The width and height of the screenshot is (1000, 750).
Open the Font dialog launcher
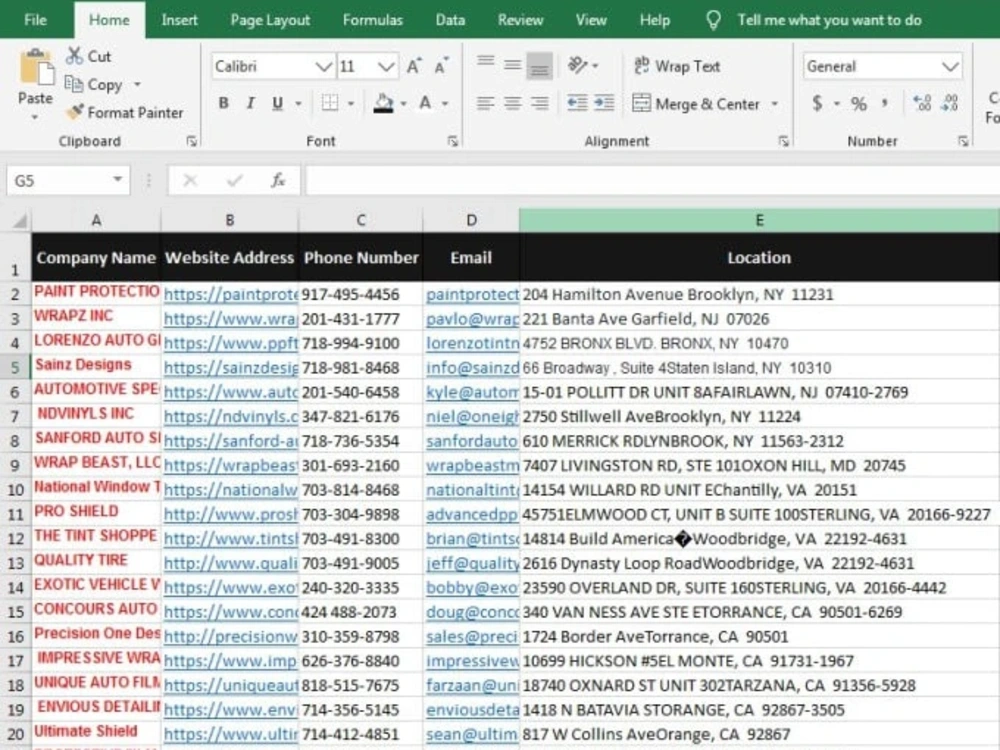coord(453,141)
